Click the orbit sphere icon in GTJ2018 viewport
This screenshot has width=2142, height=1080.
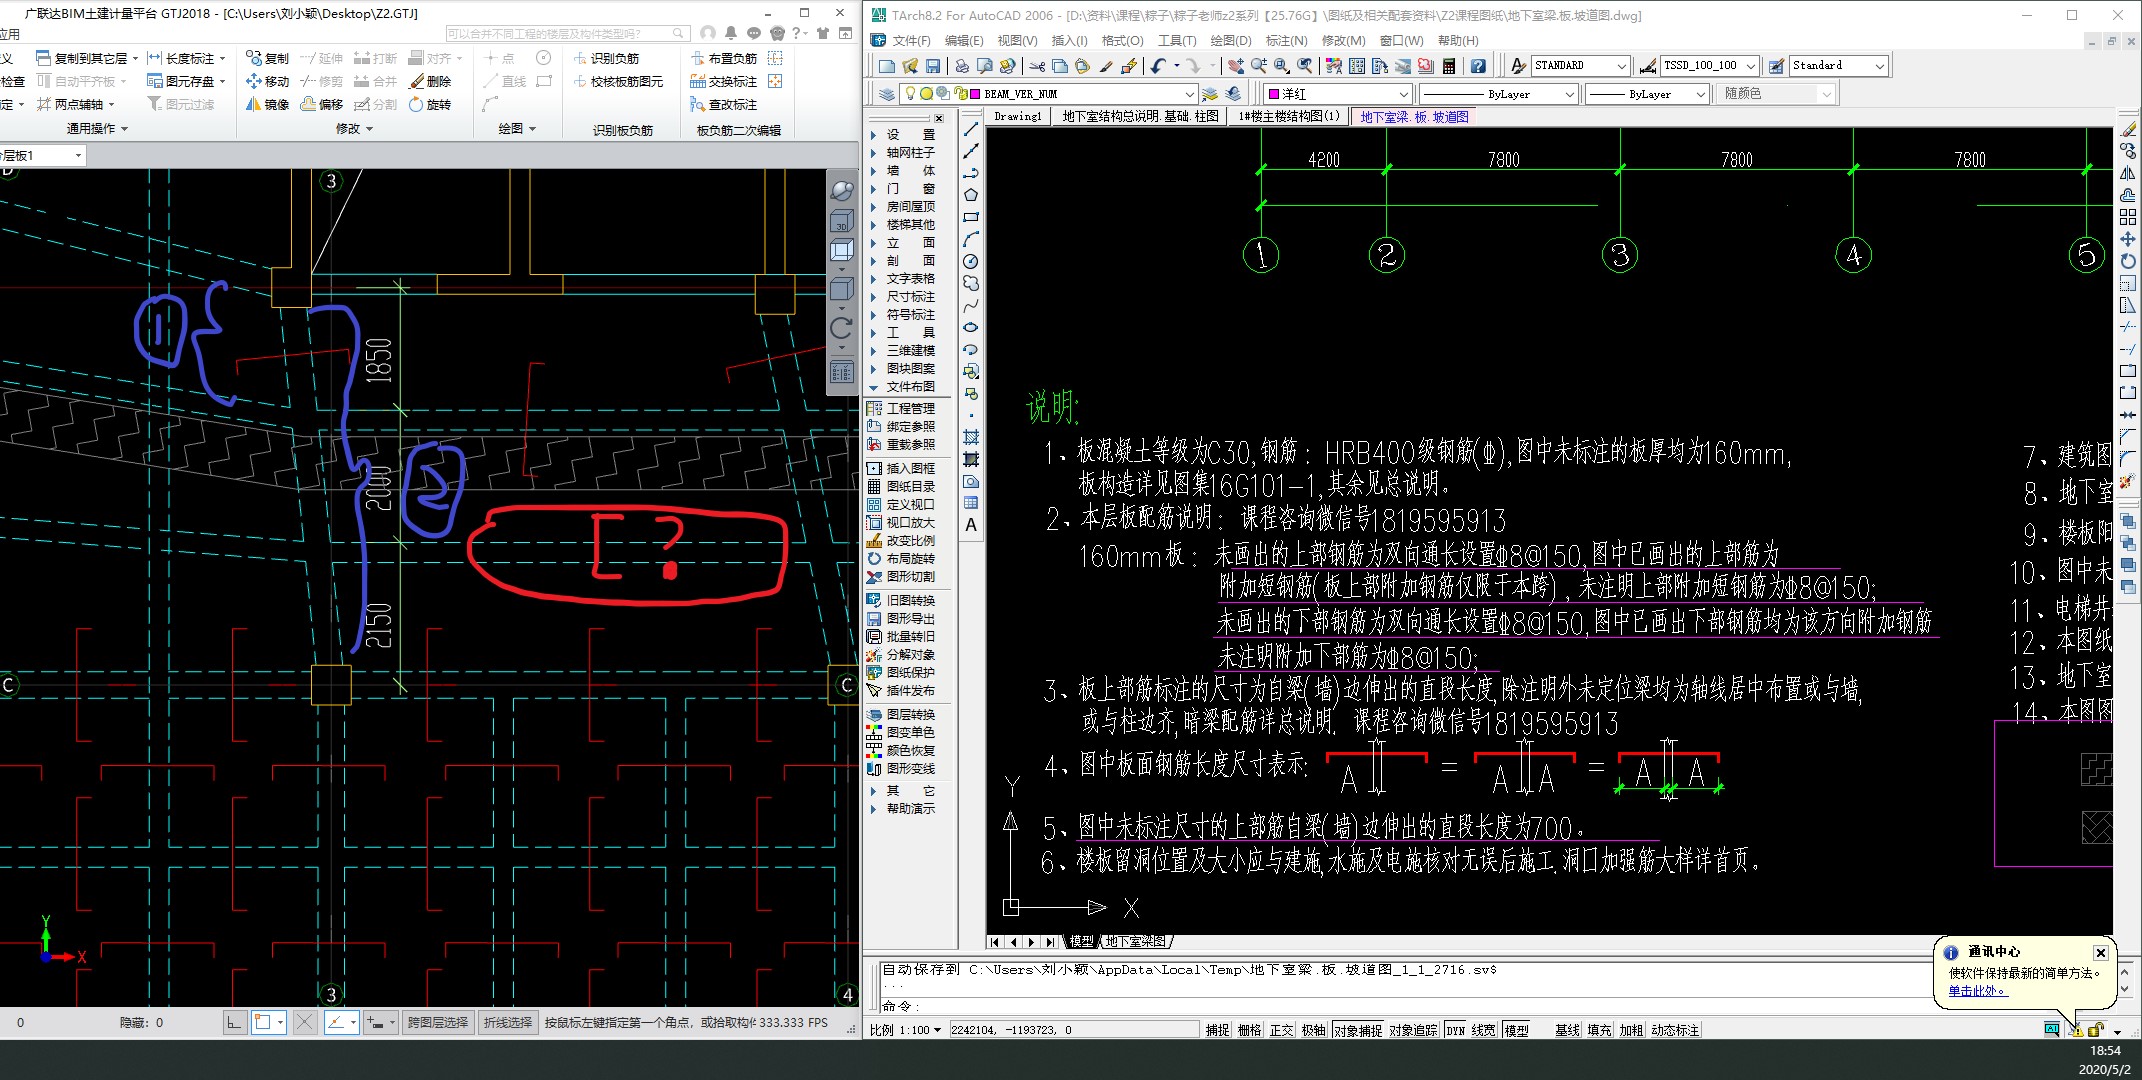point(842,190)
